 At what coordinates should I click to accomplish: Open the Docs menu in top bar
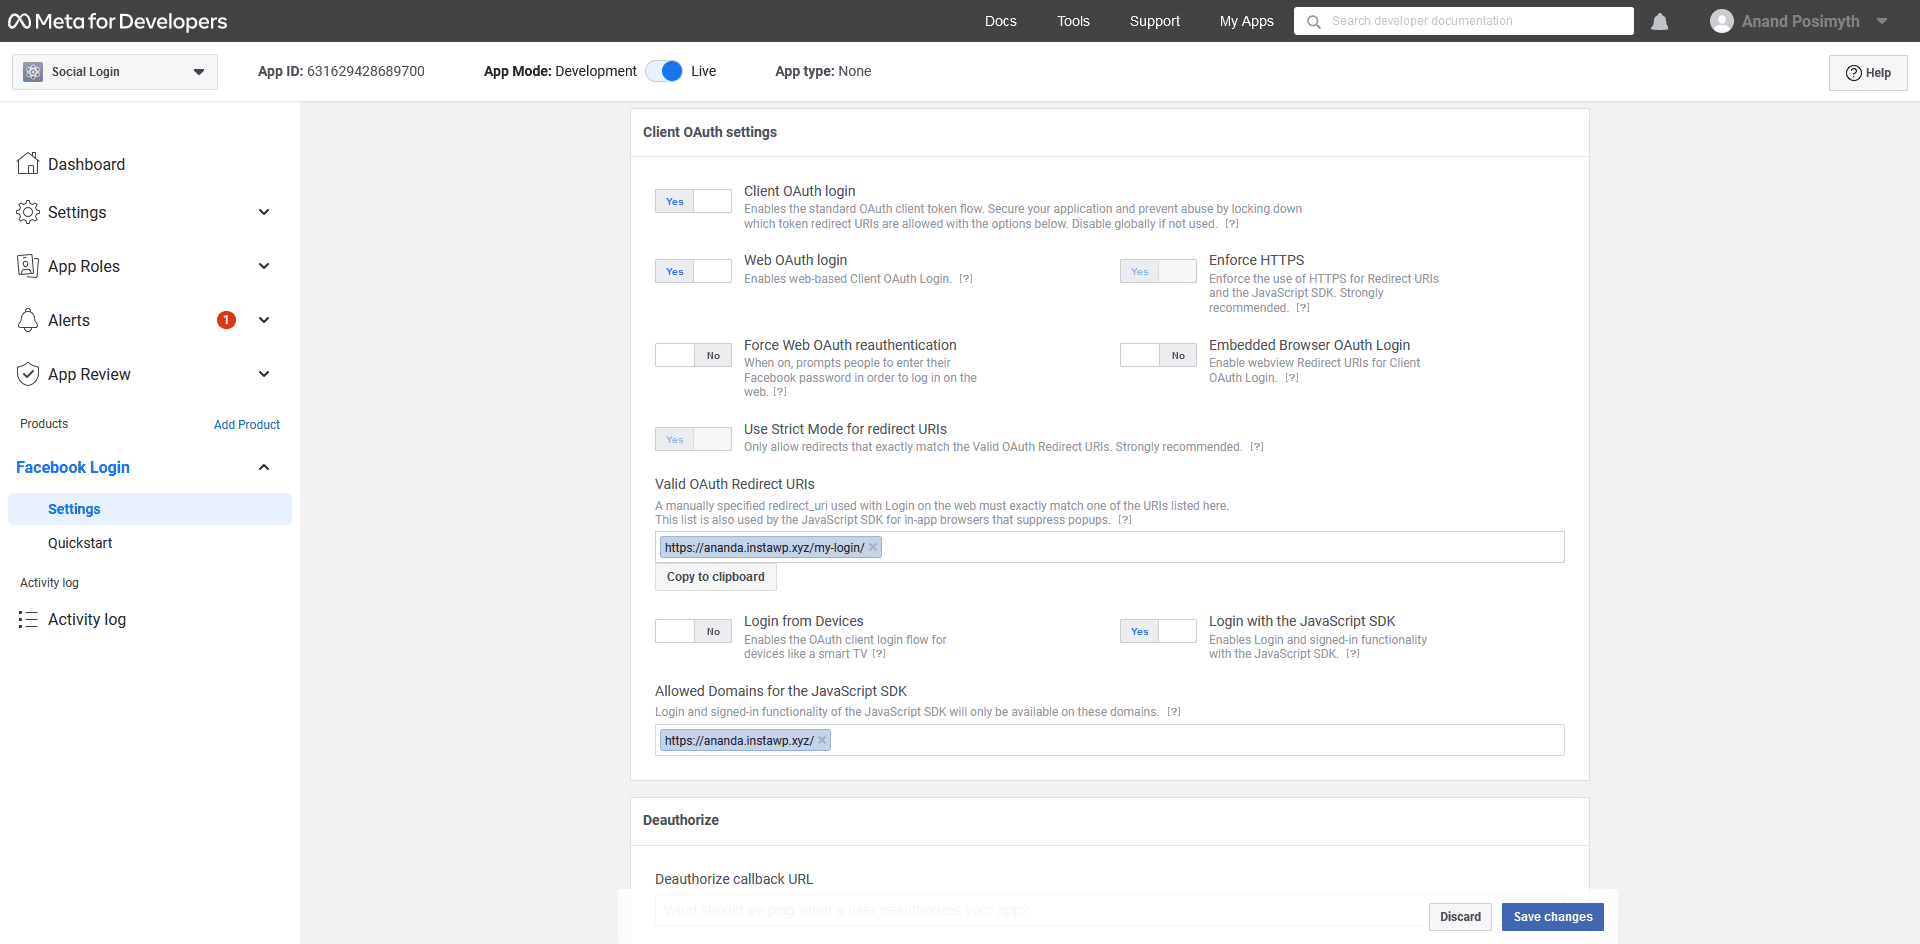1000,20
